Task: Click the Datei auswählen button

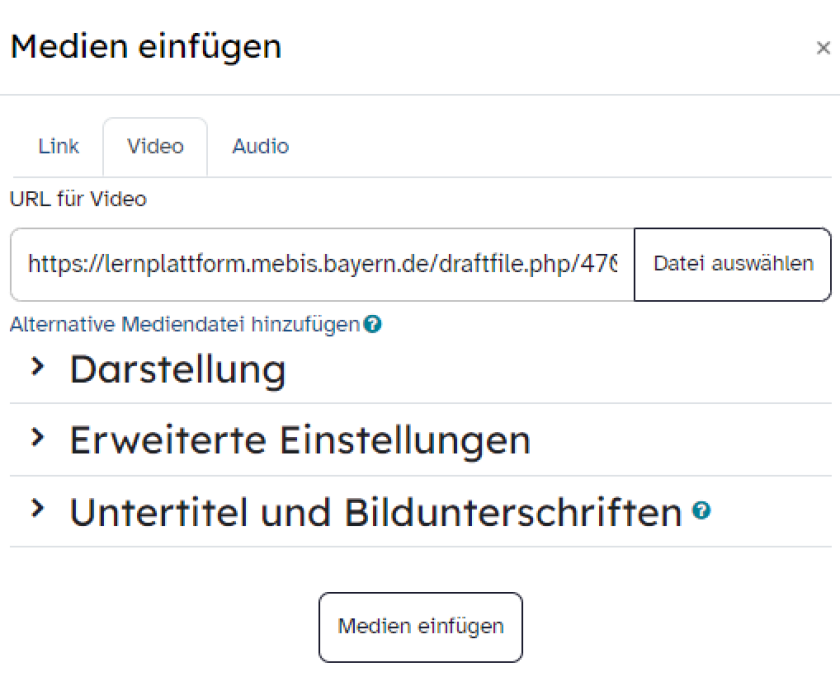Action: point(732,264)
